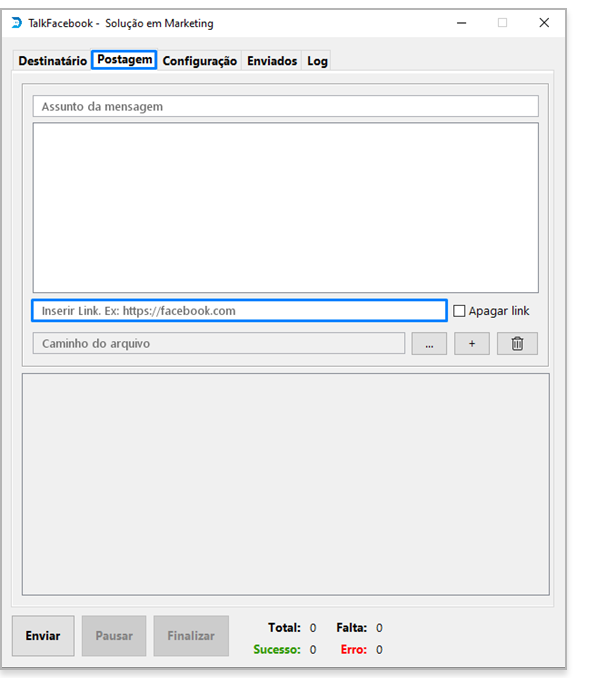Enable the Apagar link checkbox
Screen dimensions: 589x678
[x=459, y=311]
